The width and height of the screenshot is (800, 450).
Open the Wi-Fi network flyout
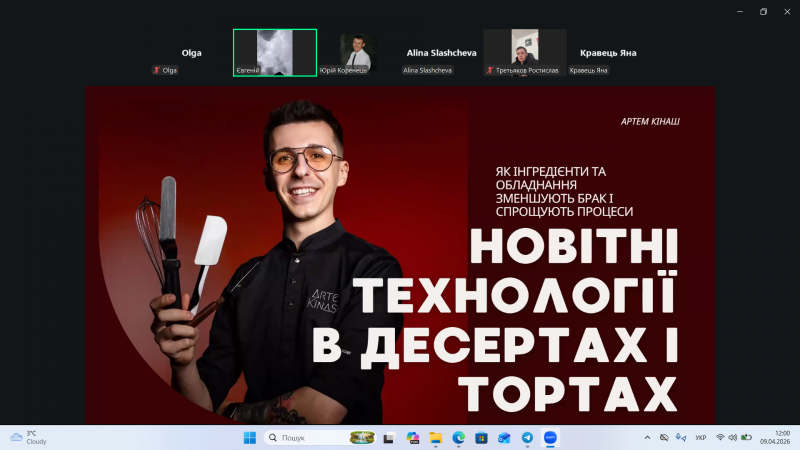(x=719, y=438)
